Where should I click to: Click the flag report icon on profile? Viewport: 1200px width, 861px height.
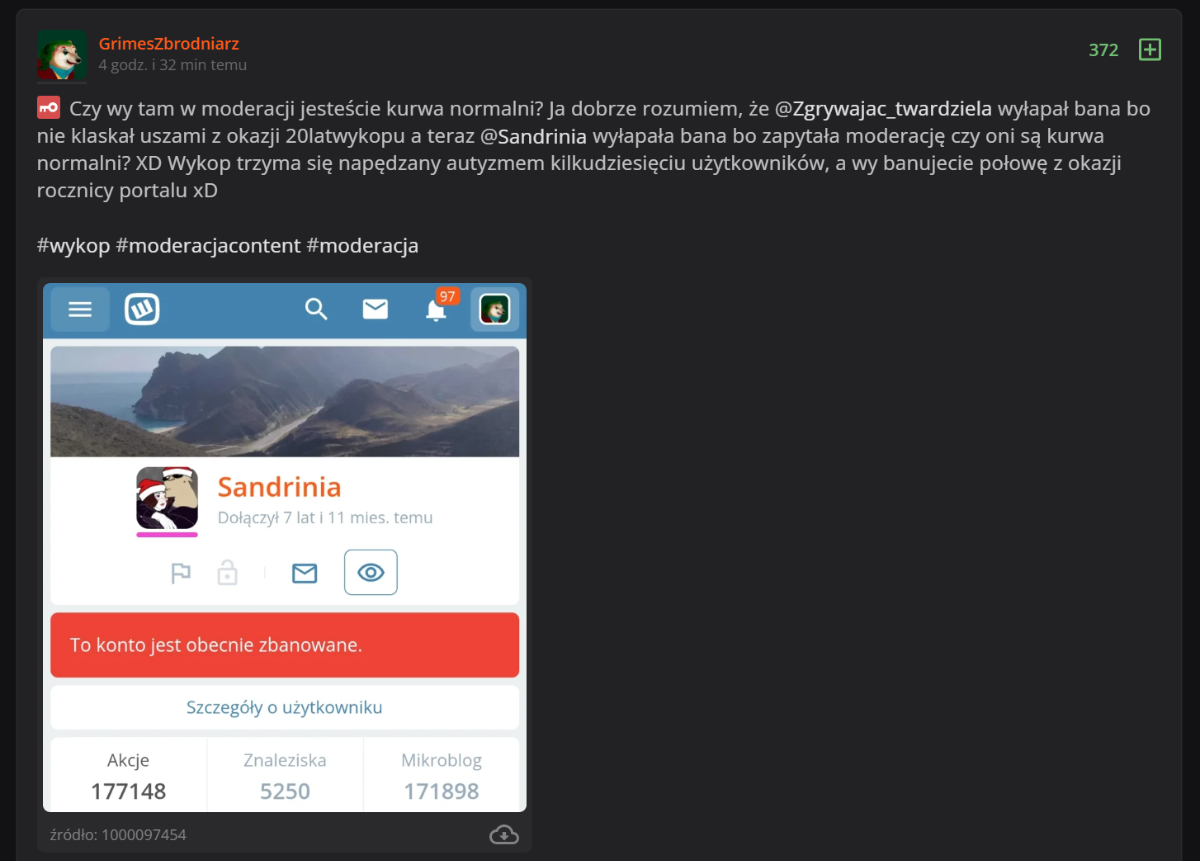[181, 573]
